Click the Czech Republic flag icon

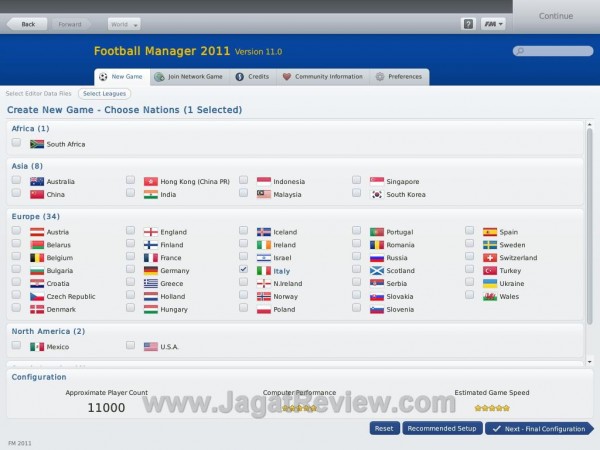tap(37, 297)
